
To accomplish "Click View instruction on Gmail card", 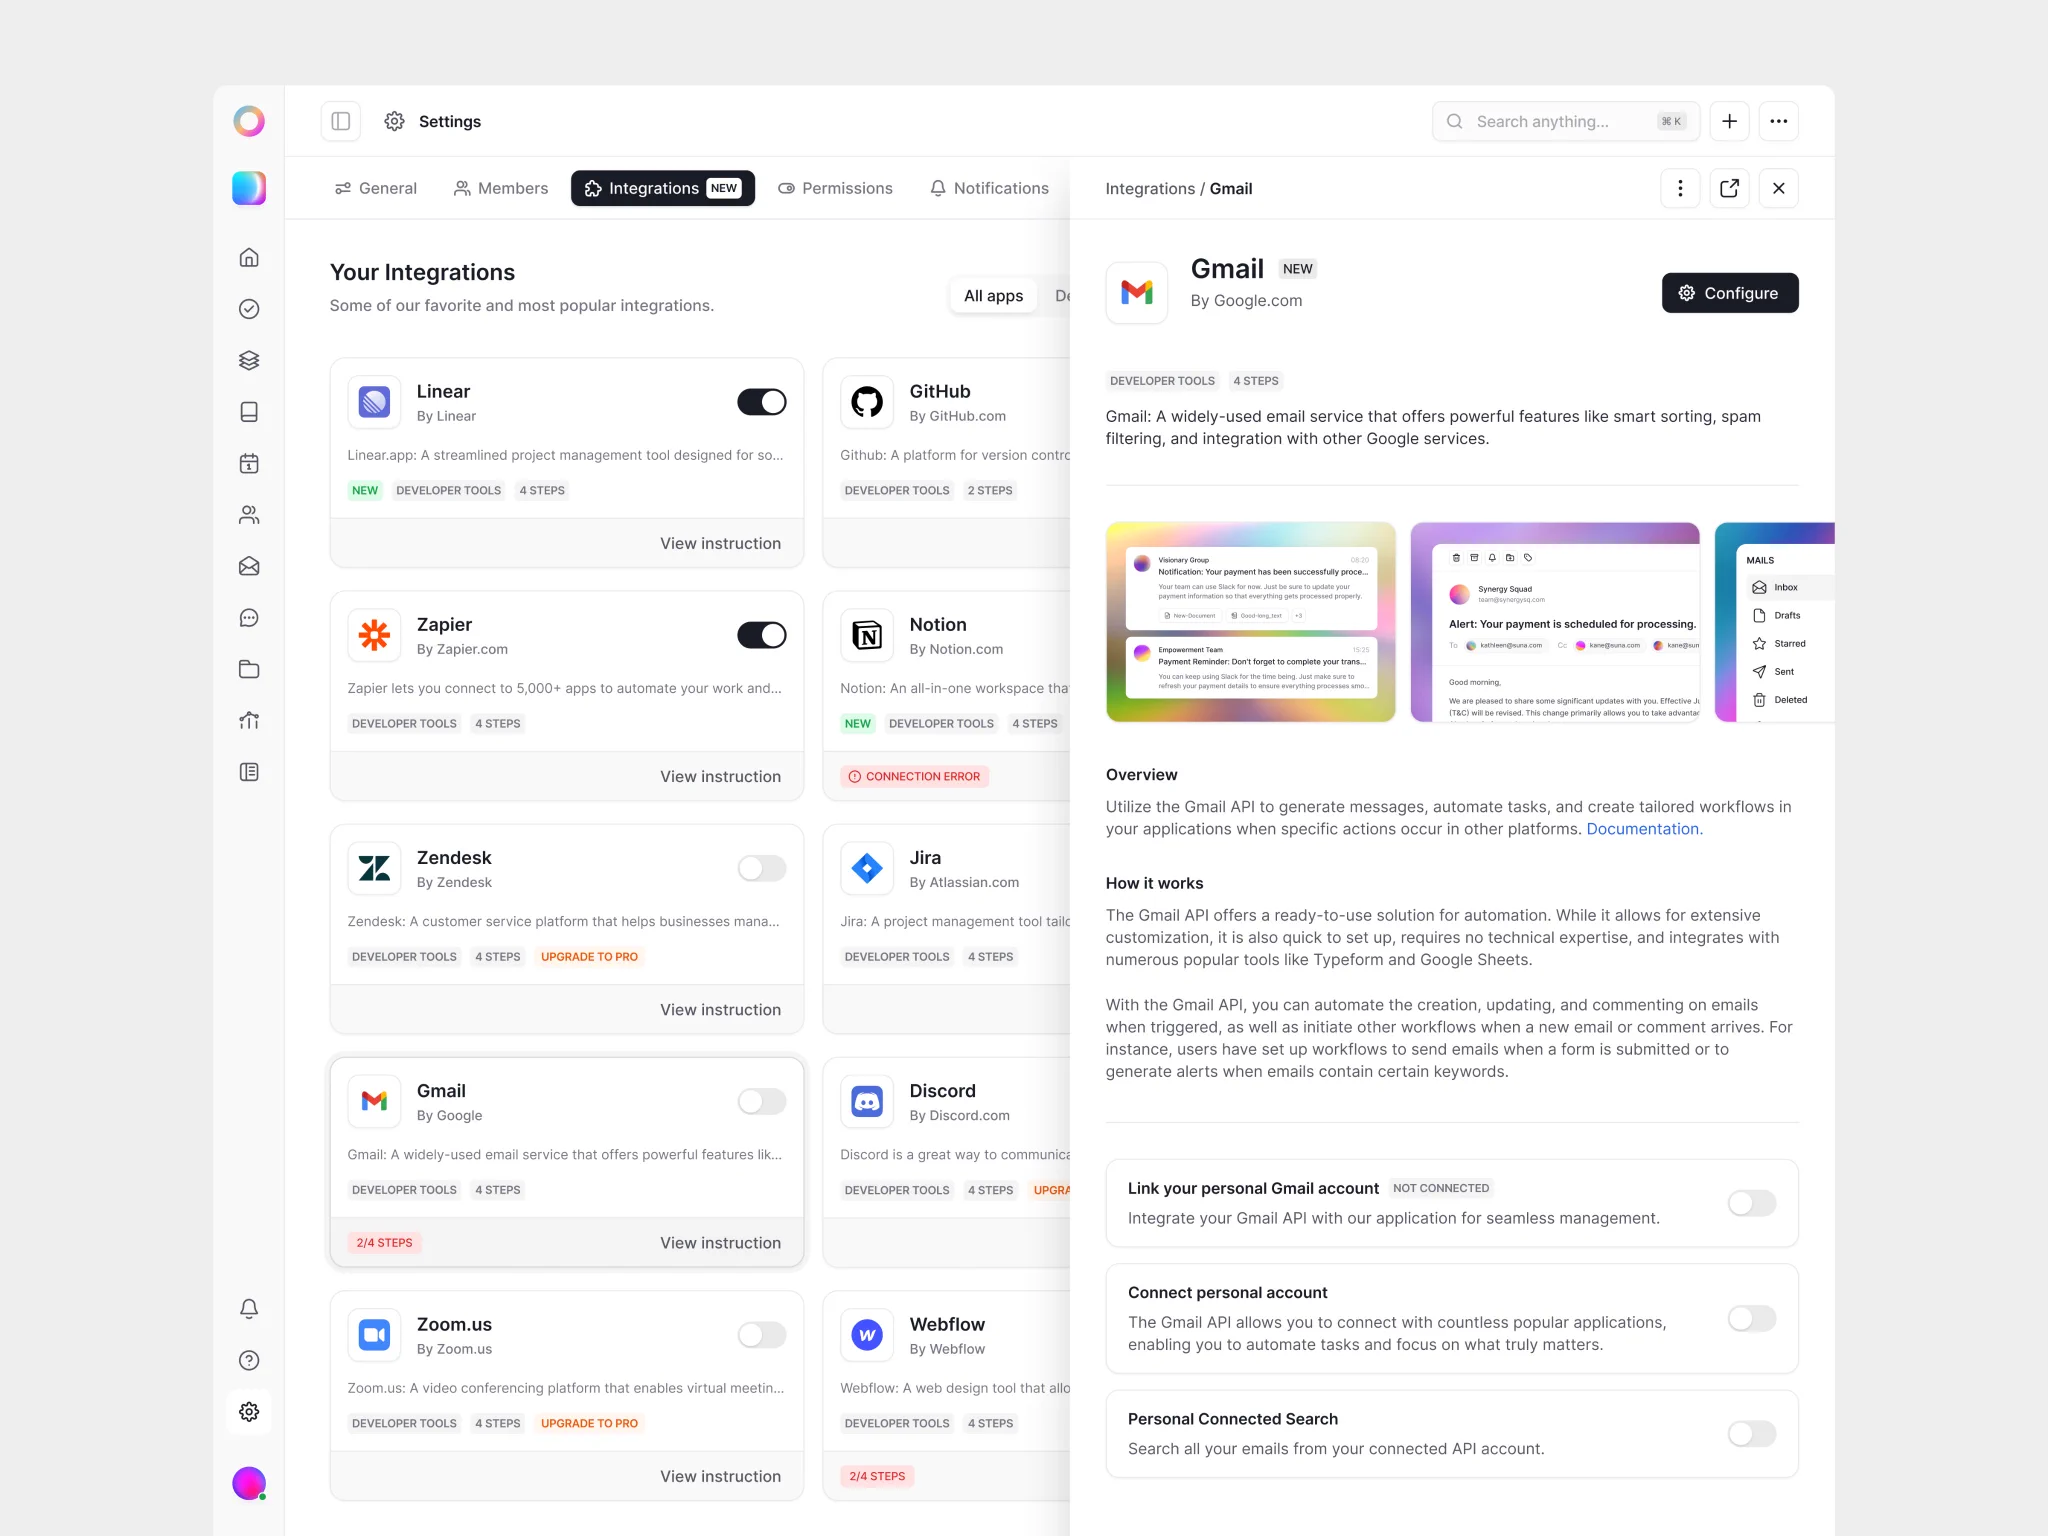I will point(720,1242).
